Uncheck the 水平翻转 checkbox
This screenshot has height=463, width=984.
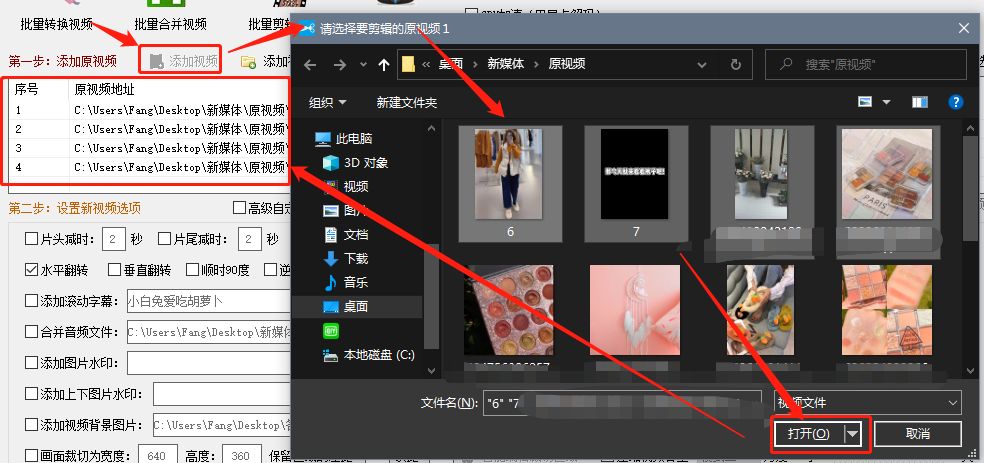coord(31,270)
